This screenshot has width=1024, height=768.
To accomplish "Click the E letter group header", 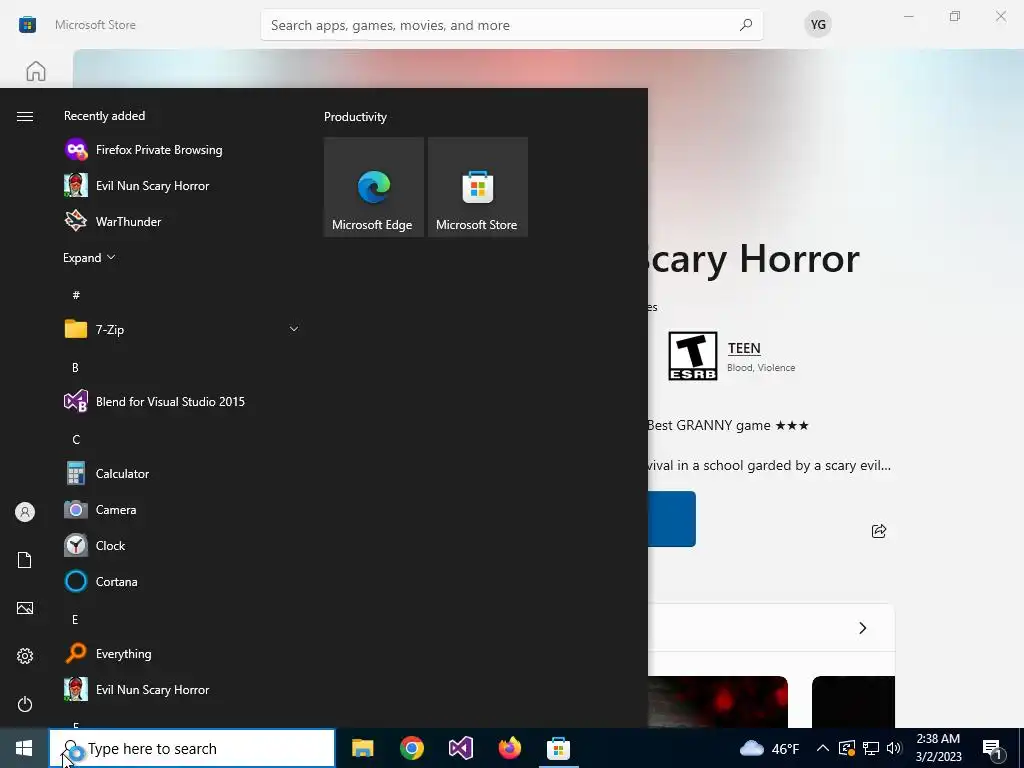I will 75,620.
